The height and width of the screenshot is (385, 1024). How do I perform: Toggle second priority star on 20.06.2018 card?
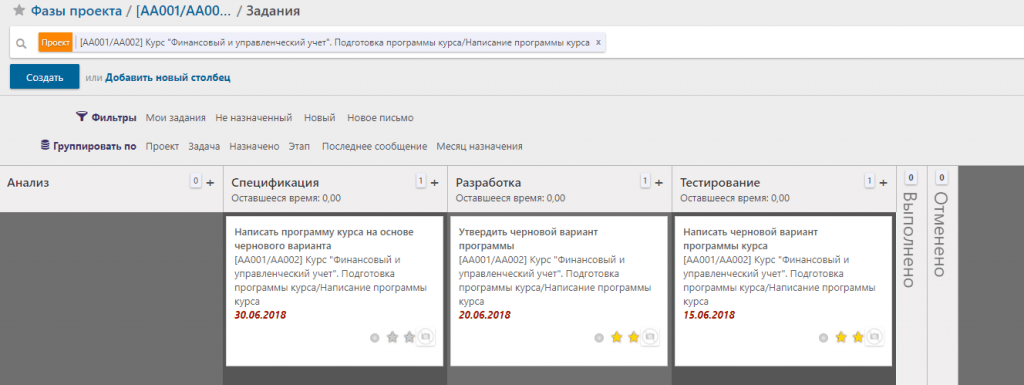pyautogui.click(x=633, y=337)
